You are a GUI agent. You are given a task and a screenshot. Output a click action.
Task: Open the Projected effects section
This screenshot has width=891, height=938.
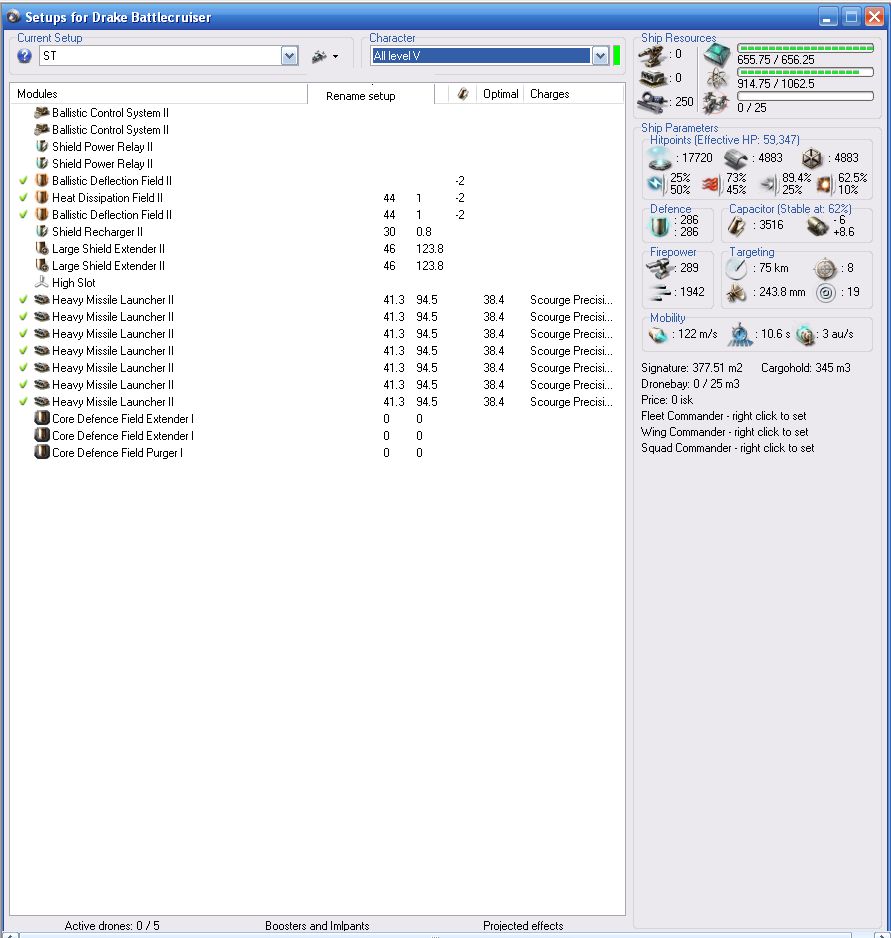click(523, 925)
